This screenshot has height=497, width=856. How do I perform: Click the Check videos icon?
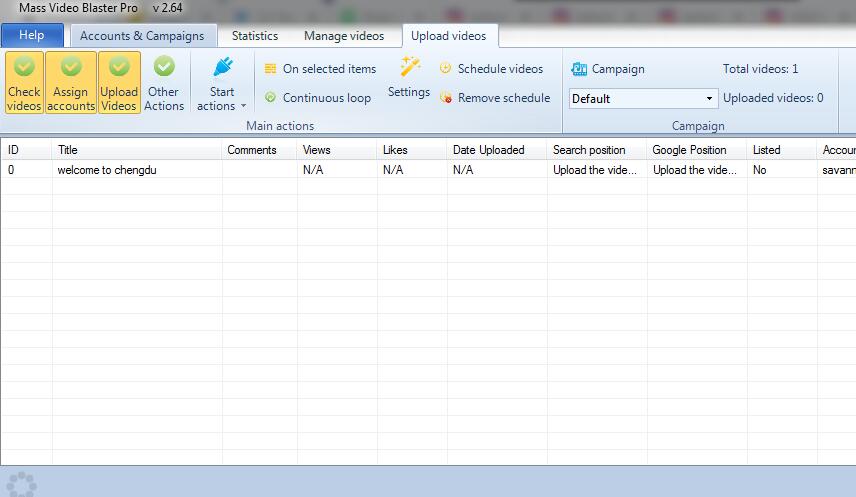tap(24, 67)
